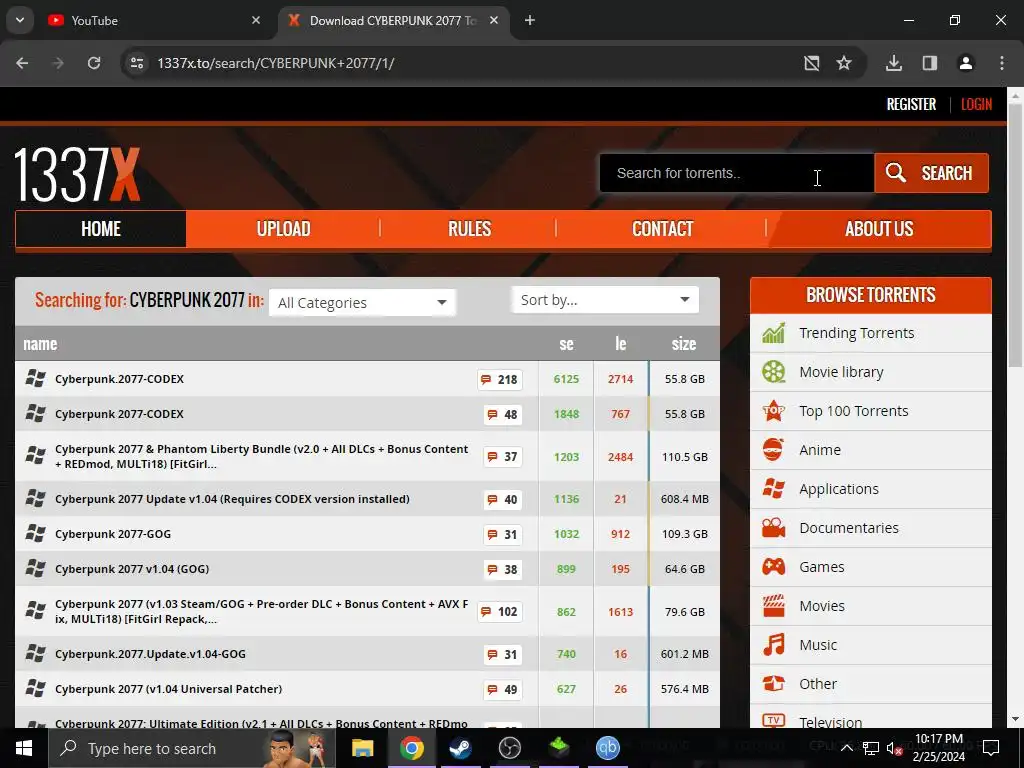Viewport: 1024px width, 768px height.
Task: Switch to the YouTube tab
Action: 154,20
